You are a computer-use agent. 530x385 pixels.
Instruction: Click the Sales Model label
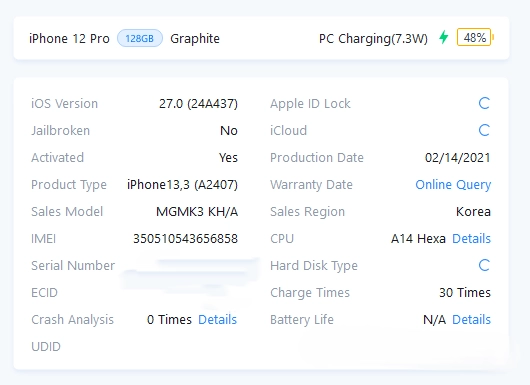[67, 212]
